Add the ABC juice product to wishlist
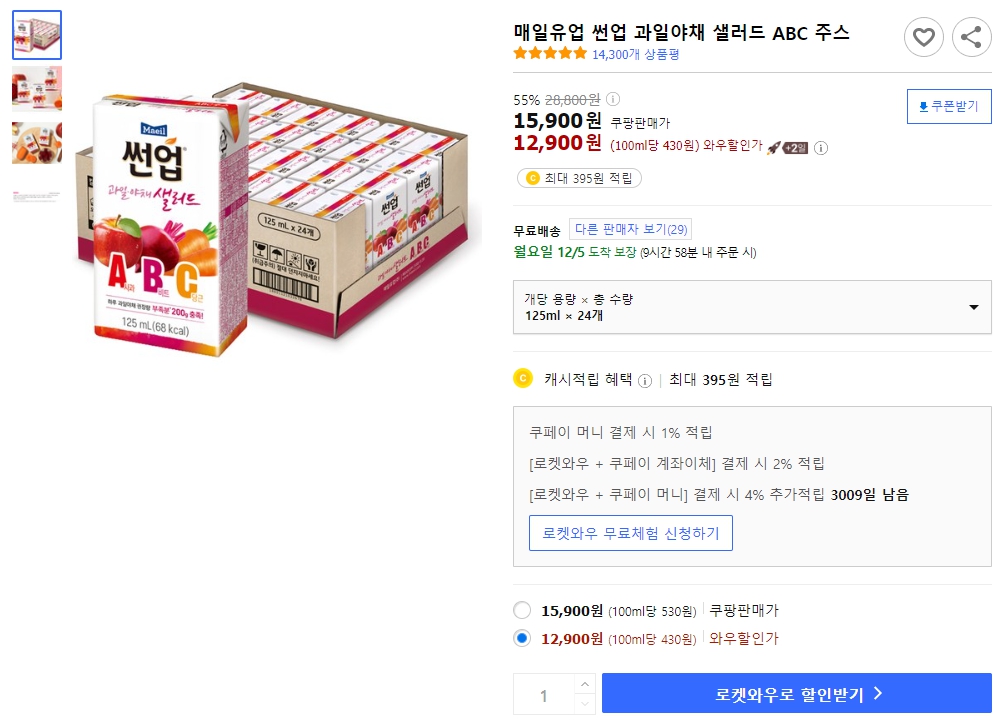This screenshot has width=999, height=723. click(923, 37)
